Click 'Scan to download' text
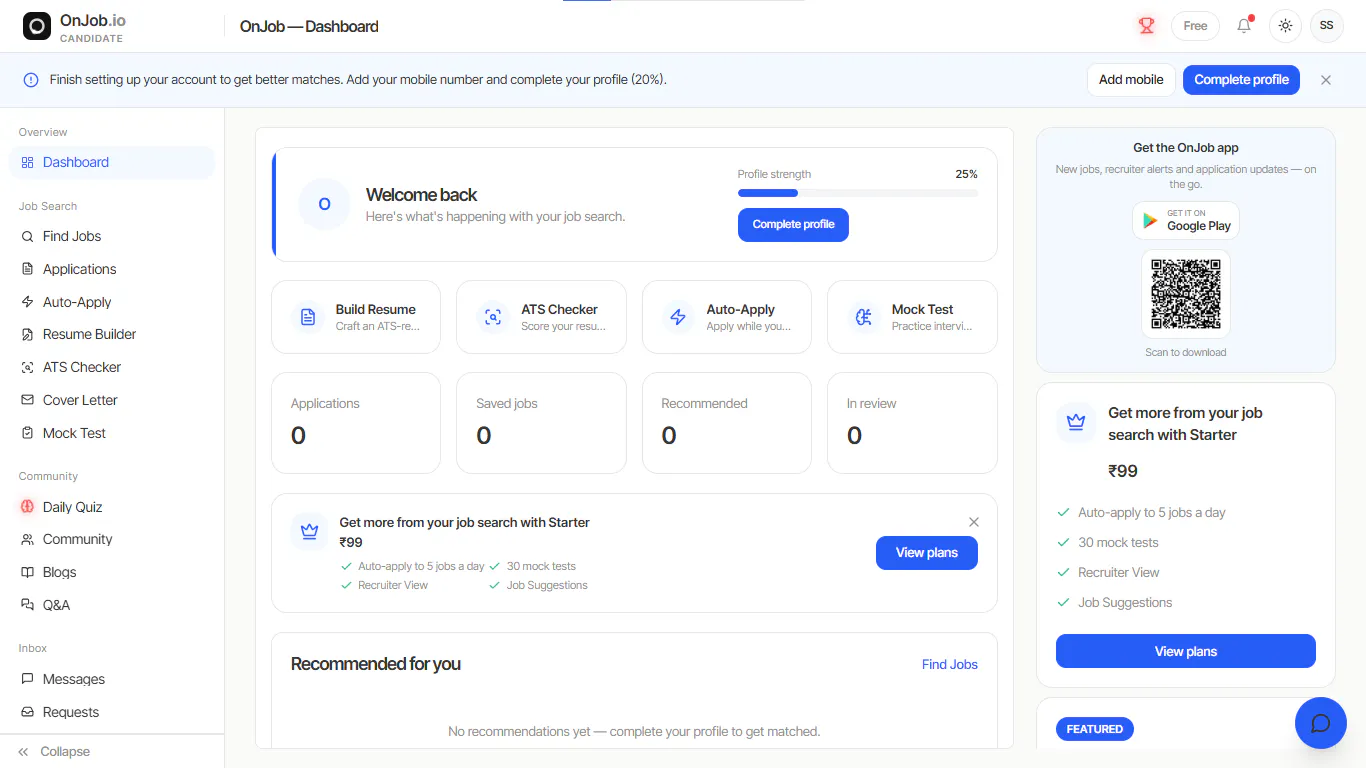 click(x=1186, y=352)
